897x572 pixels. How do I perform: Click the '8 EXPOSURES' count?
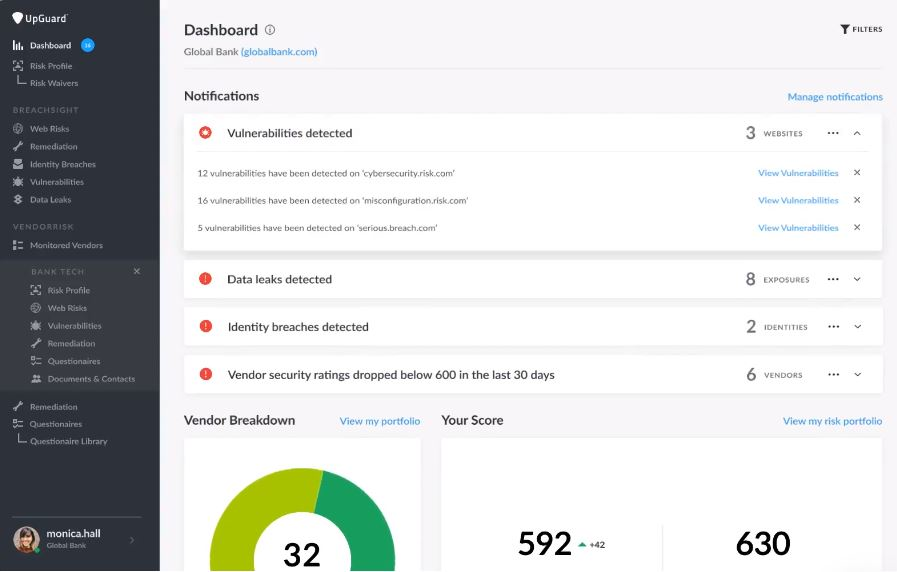(x=777, y=279)
